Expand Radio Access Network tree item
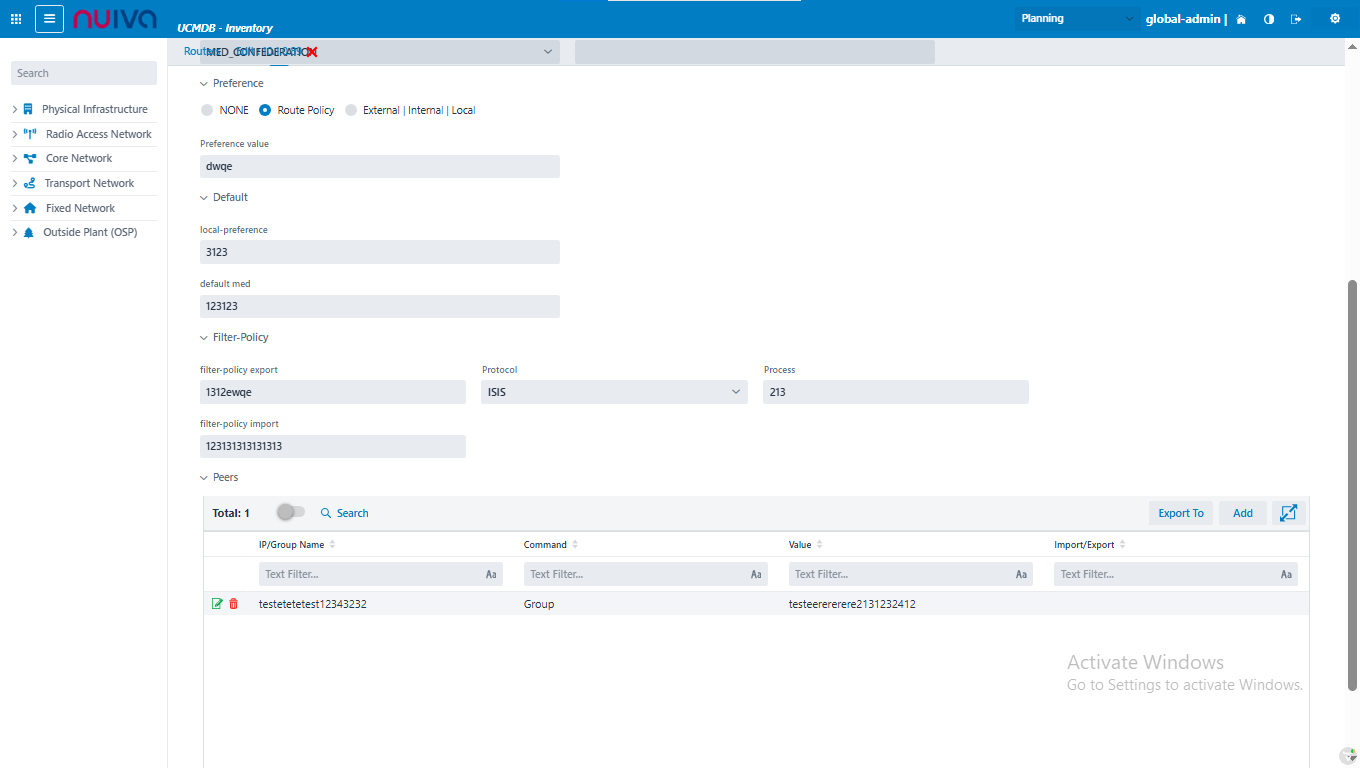The height and width of the screenshot is (768, 1360). pos(15,134)
